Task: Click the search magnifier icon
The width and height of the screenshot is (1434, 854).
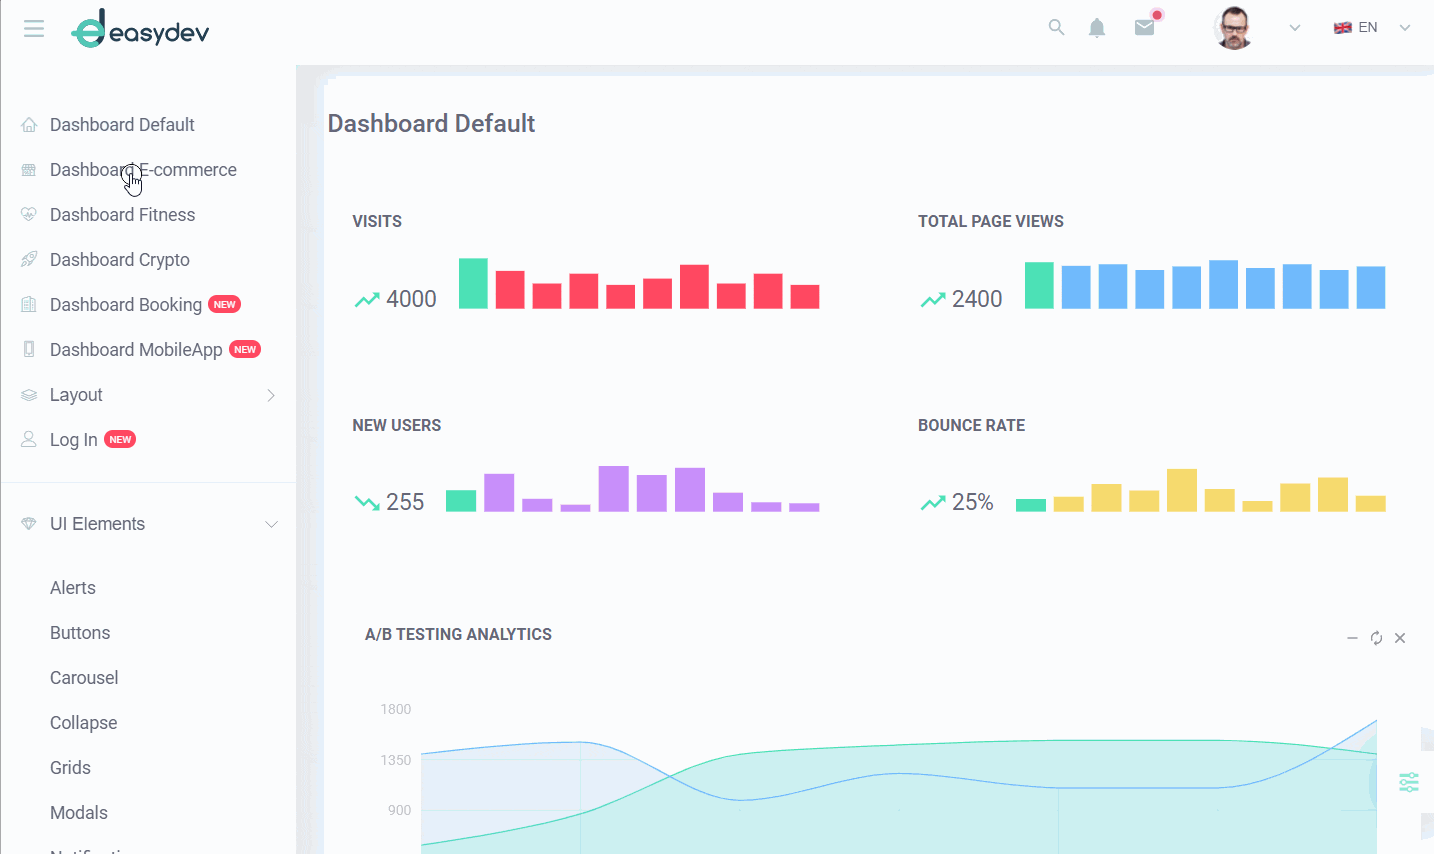Action: click(1056, 27)
